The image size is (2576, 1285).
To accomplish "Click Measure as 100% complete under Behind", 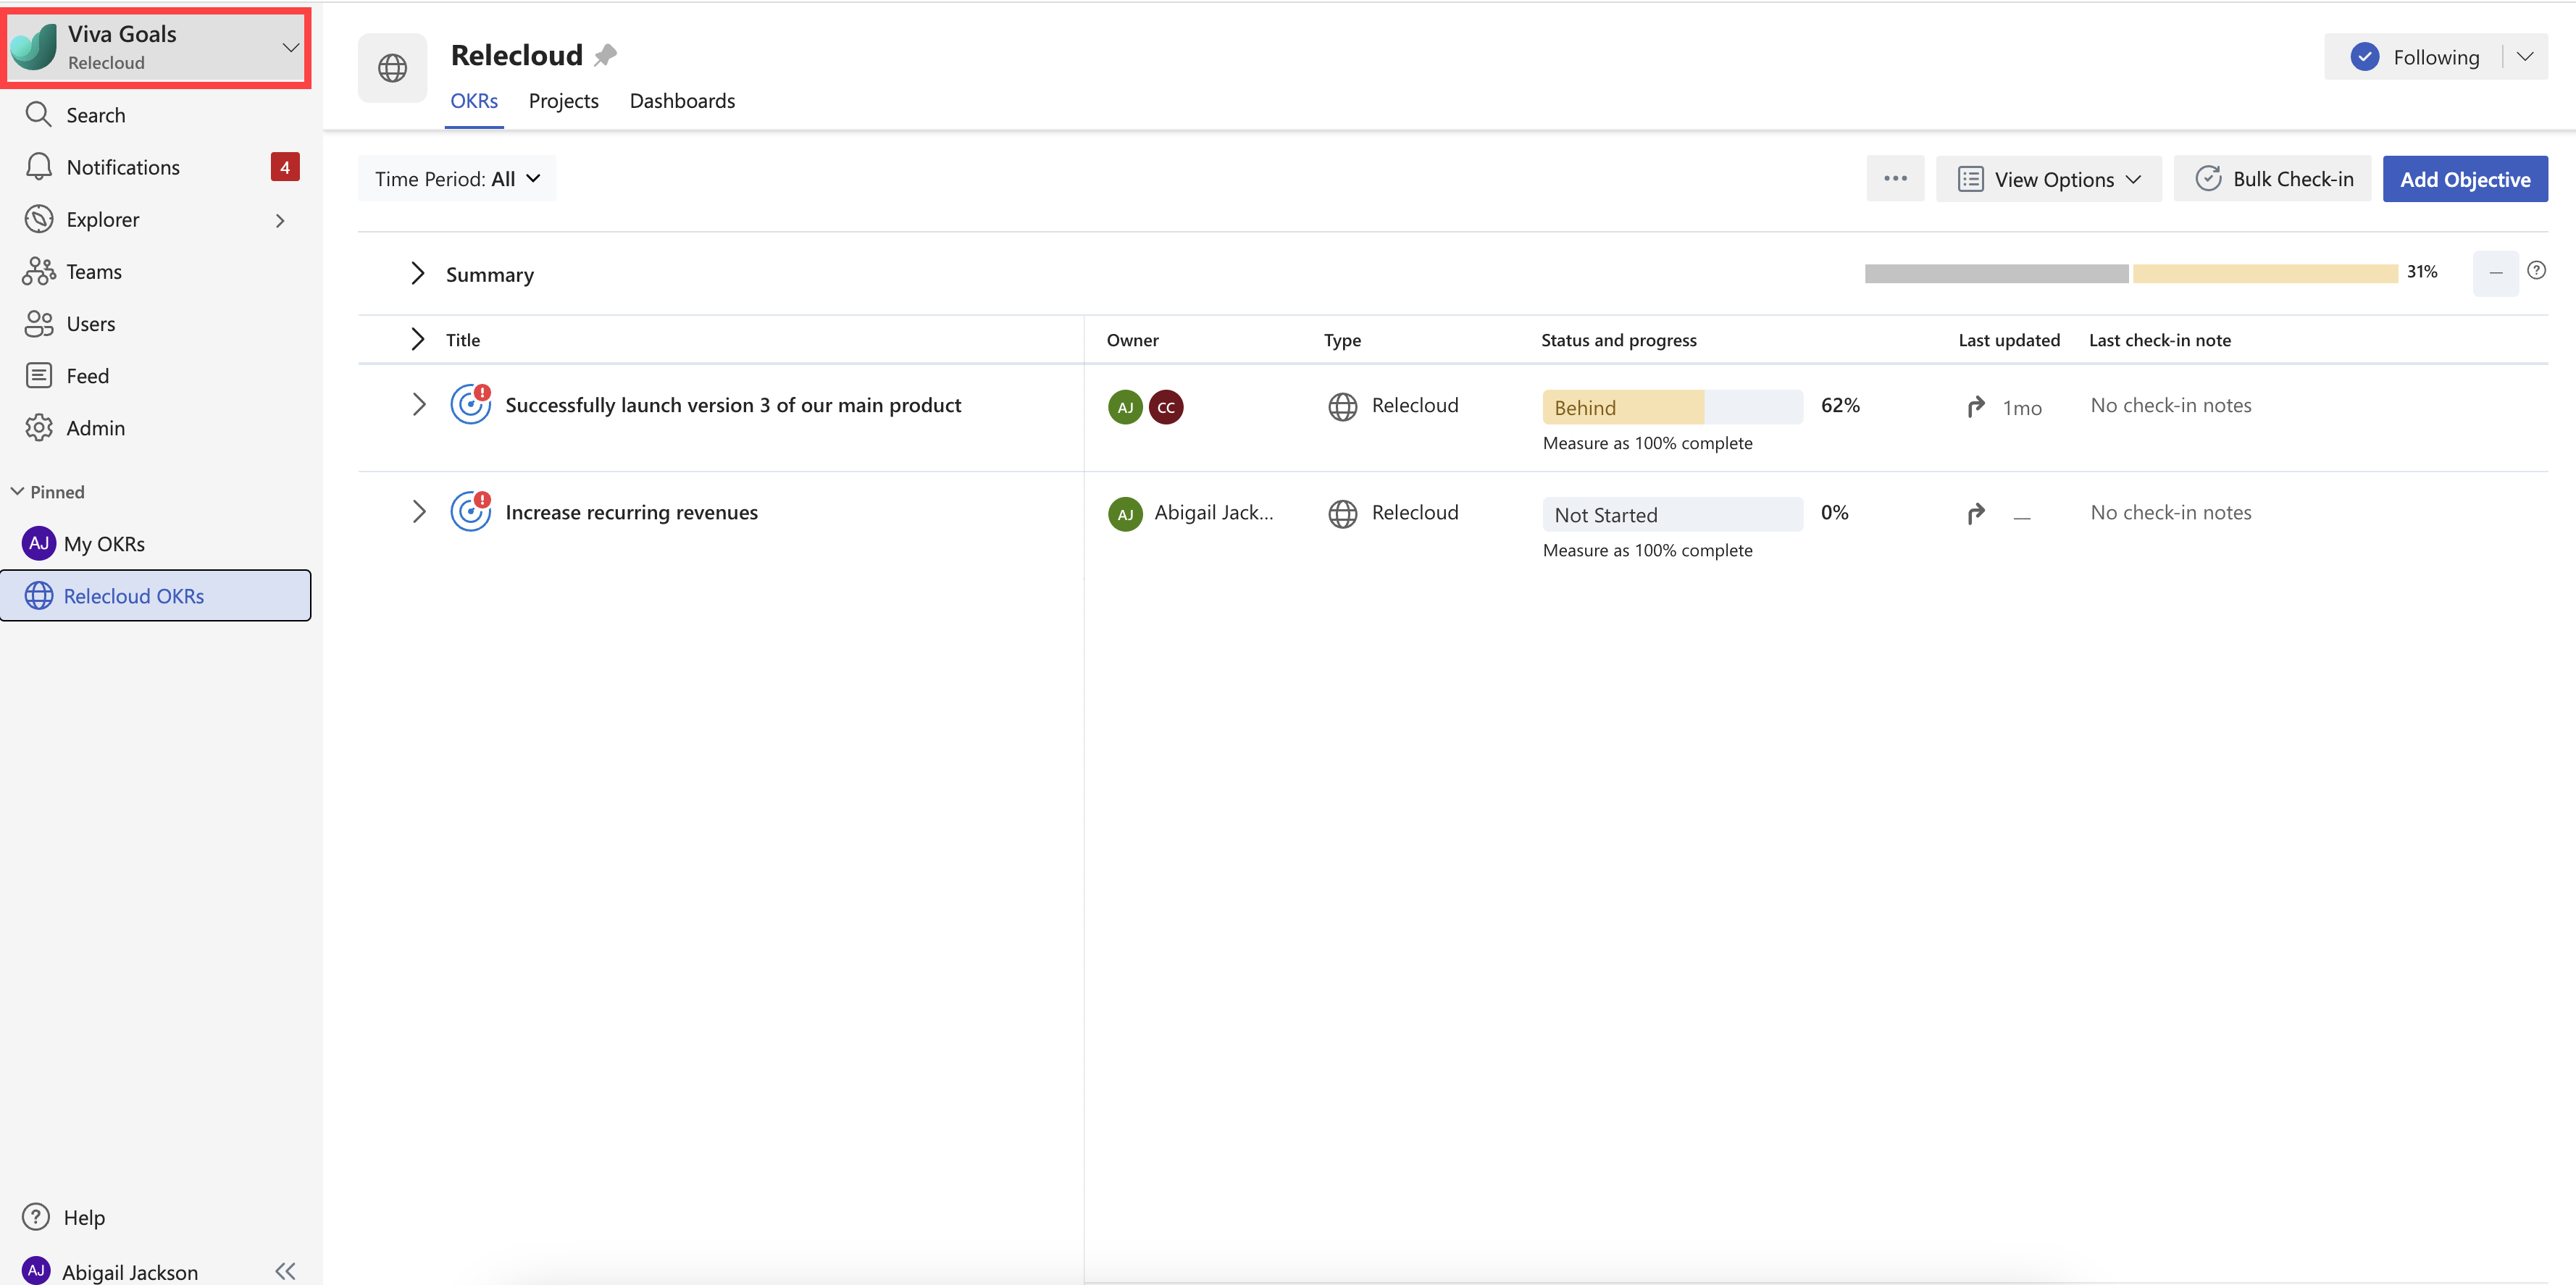I will click(x=1647, y=443).
